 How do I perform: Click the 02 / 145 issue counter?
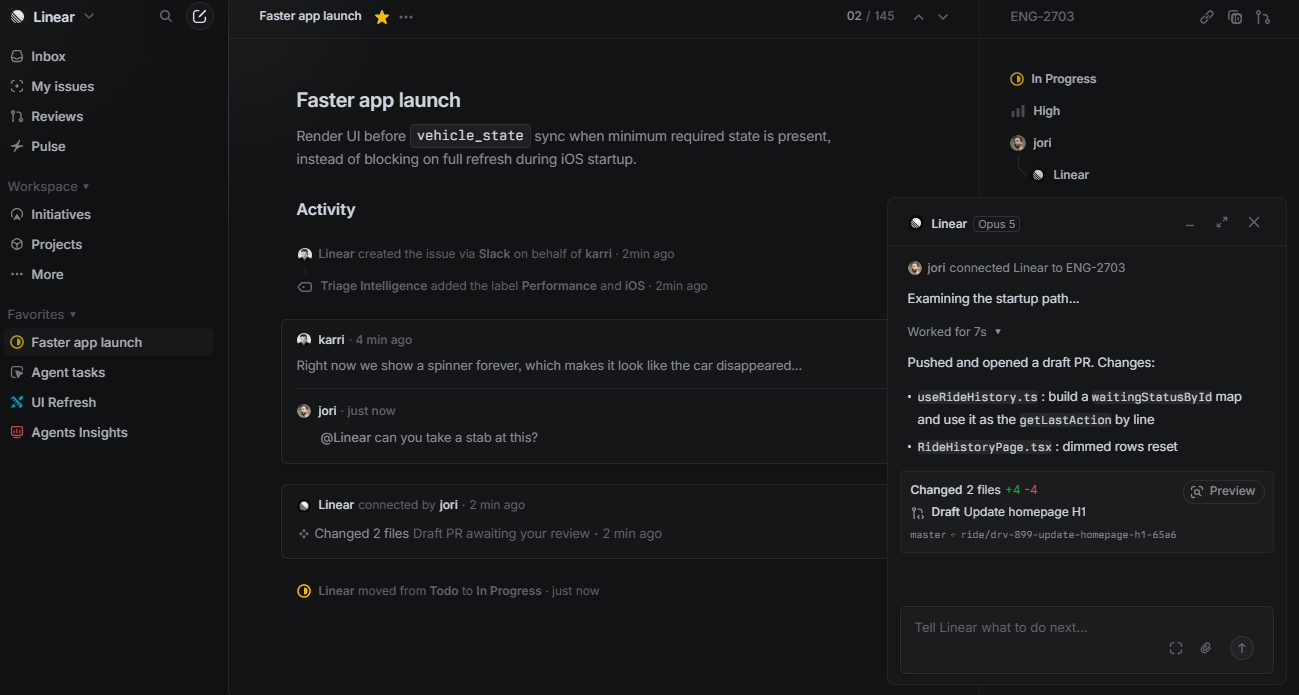870,17
